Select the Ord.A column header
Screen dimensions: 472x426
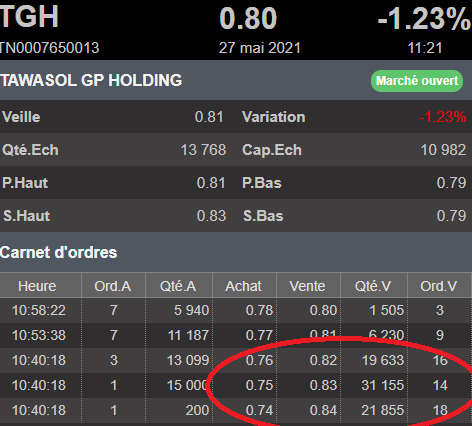[x=113, y=286]
